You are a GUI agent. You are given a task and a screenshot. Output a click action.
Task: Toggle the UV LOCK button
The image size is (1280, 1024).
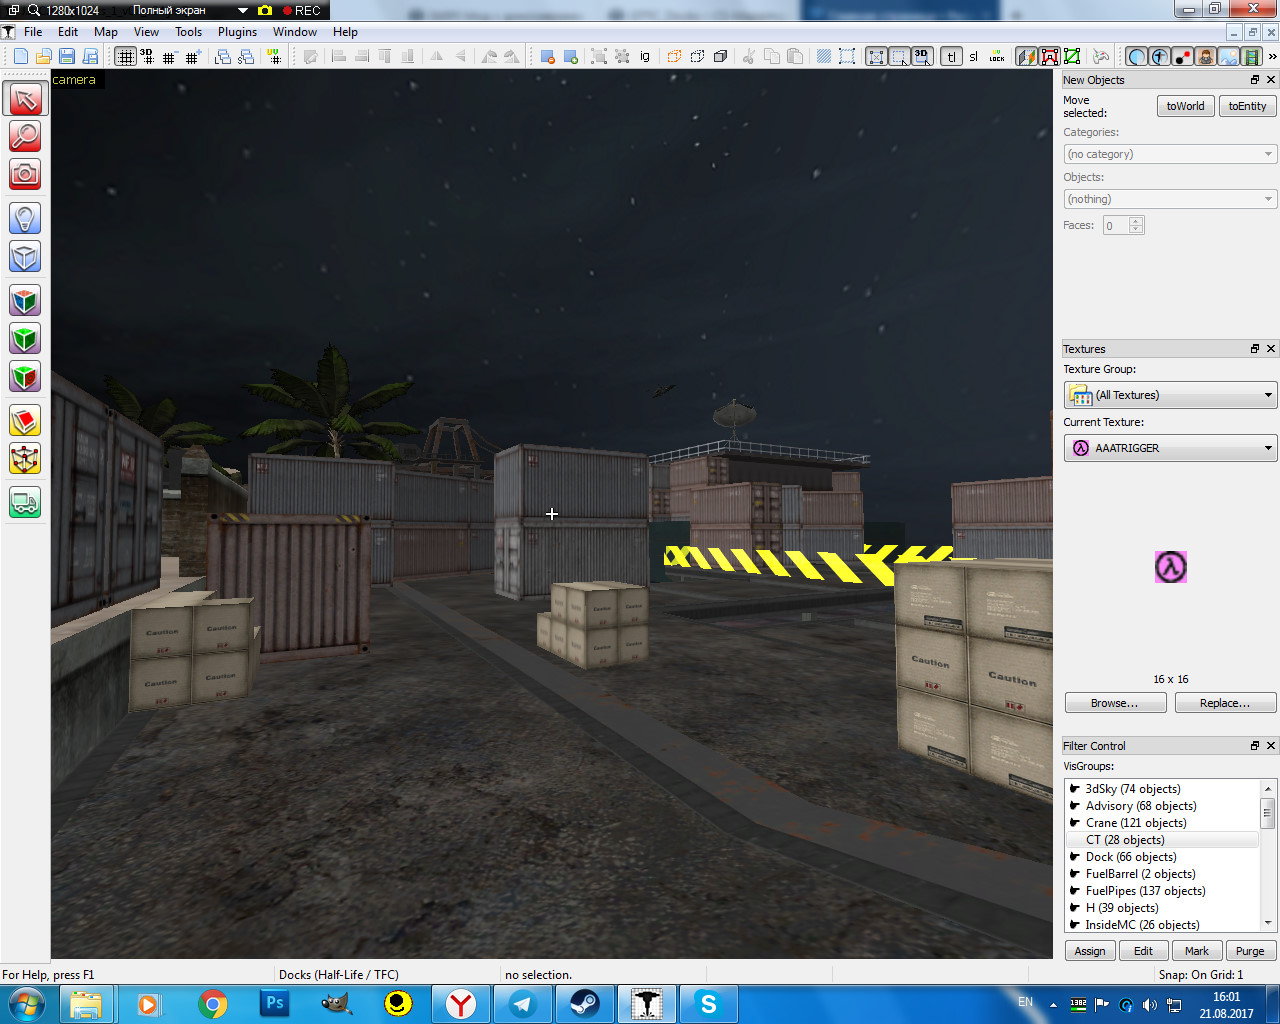point(997,56)
